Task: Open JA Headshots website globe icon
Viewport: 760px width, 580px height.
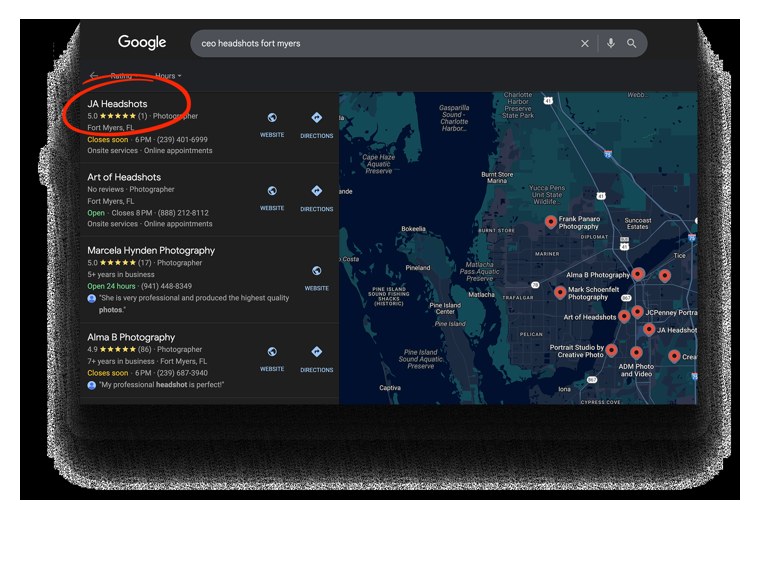Action: pos(272,118)
